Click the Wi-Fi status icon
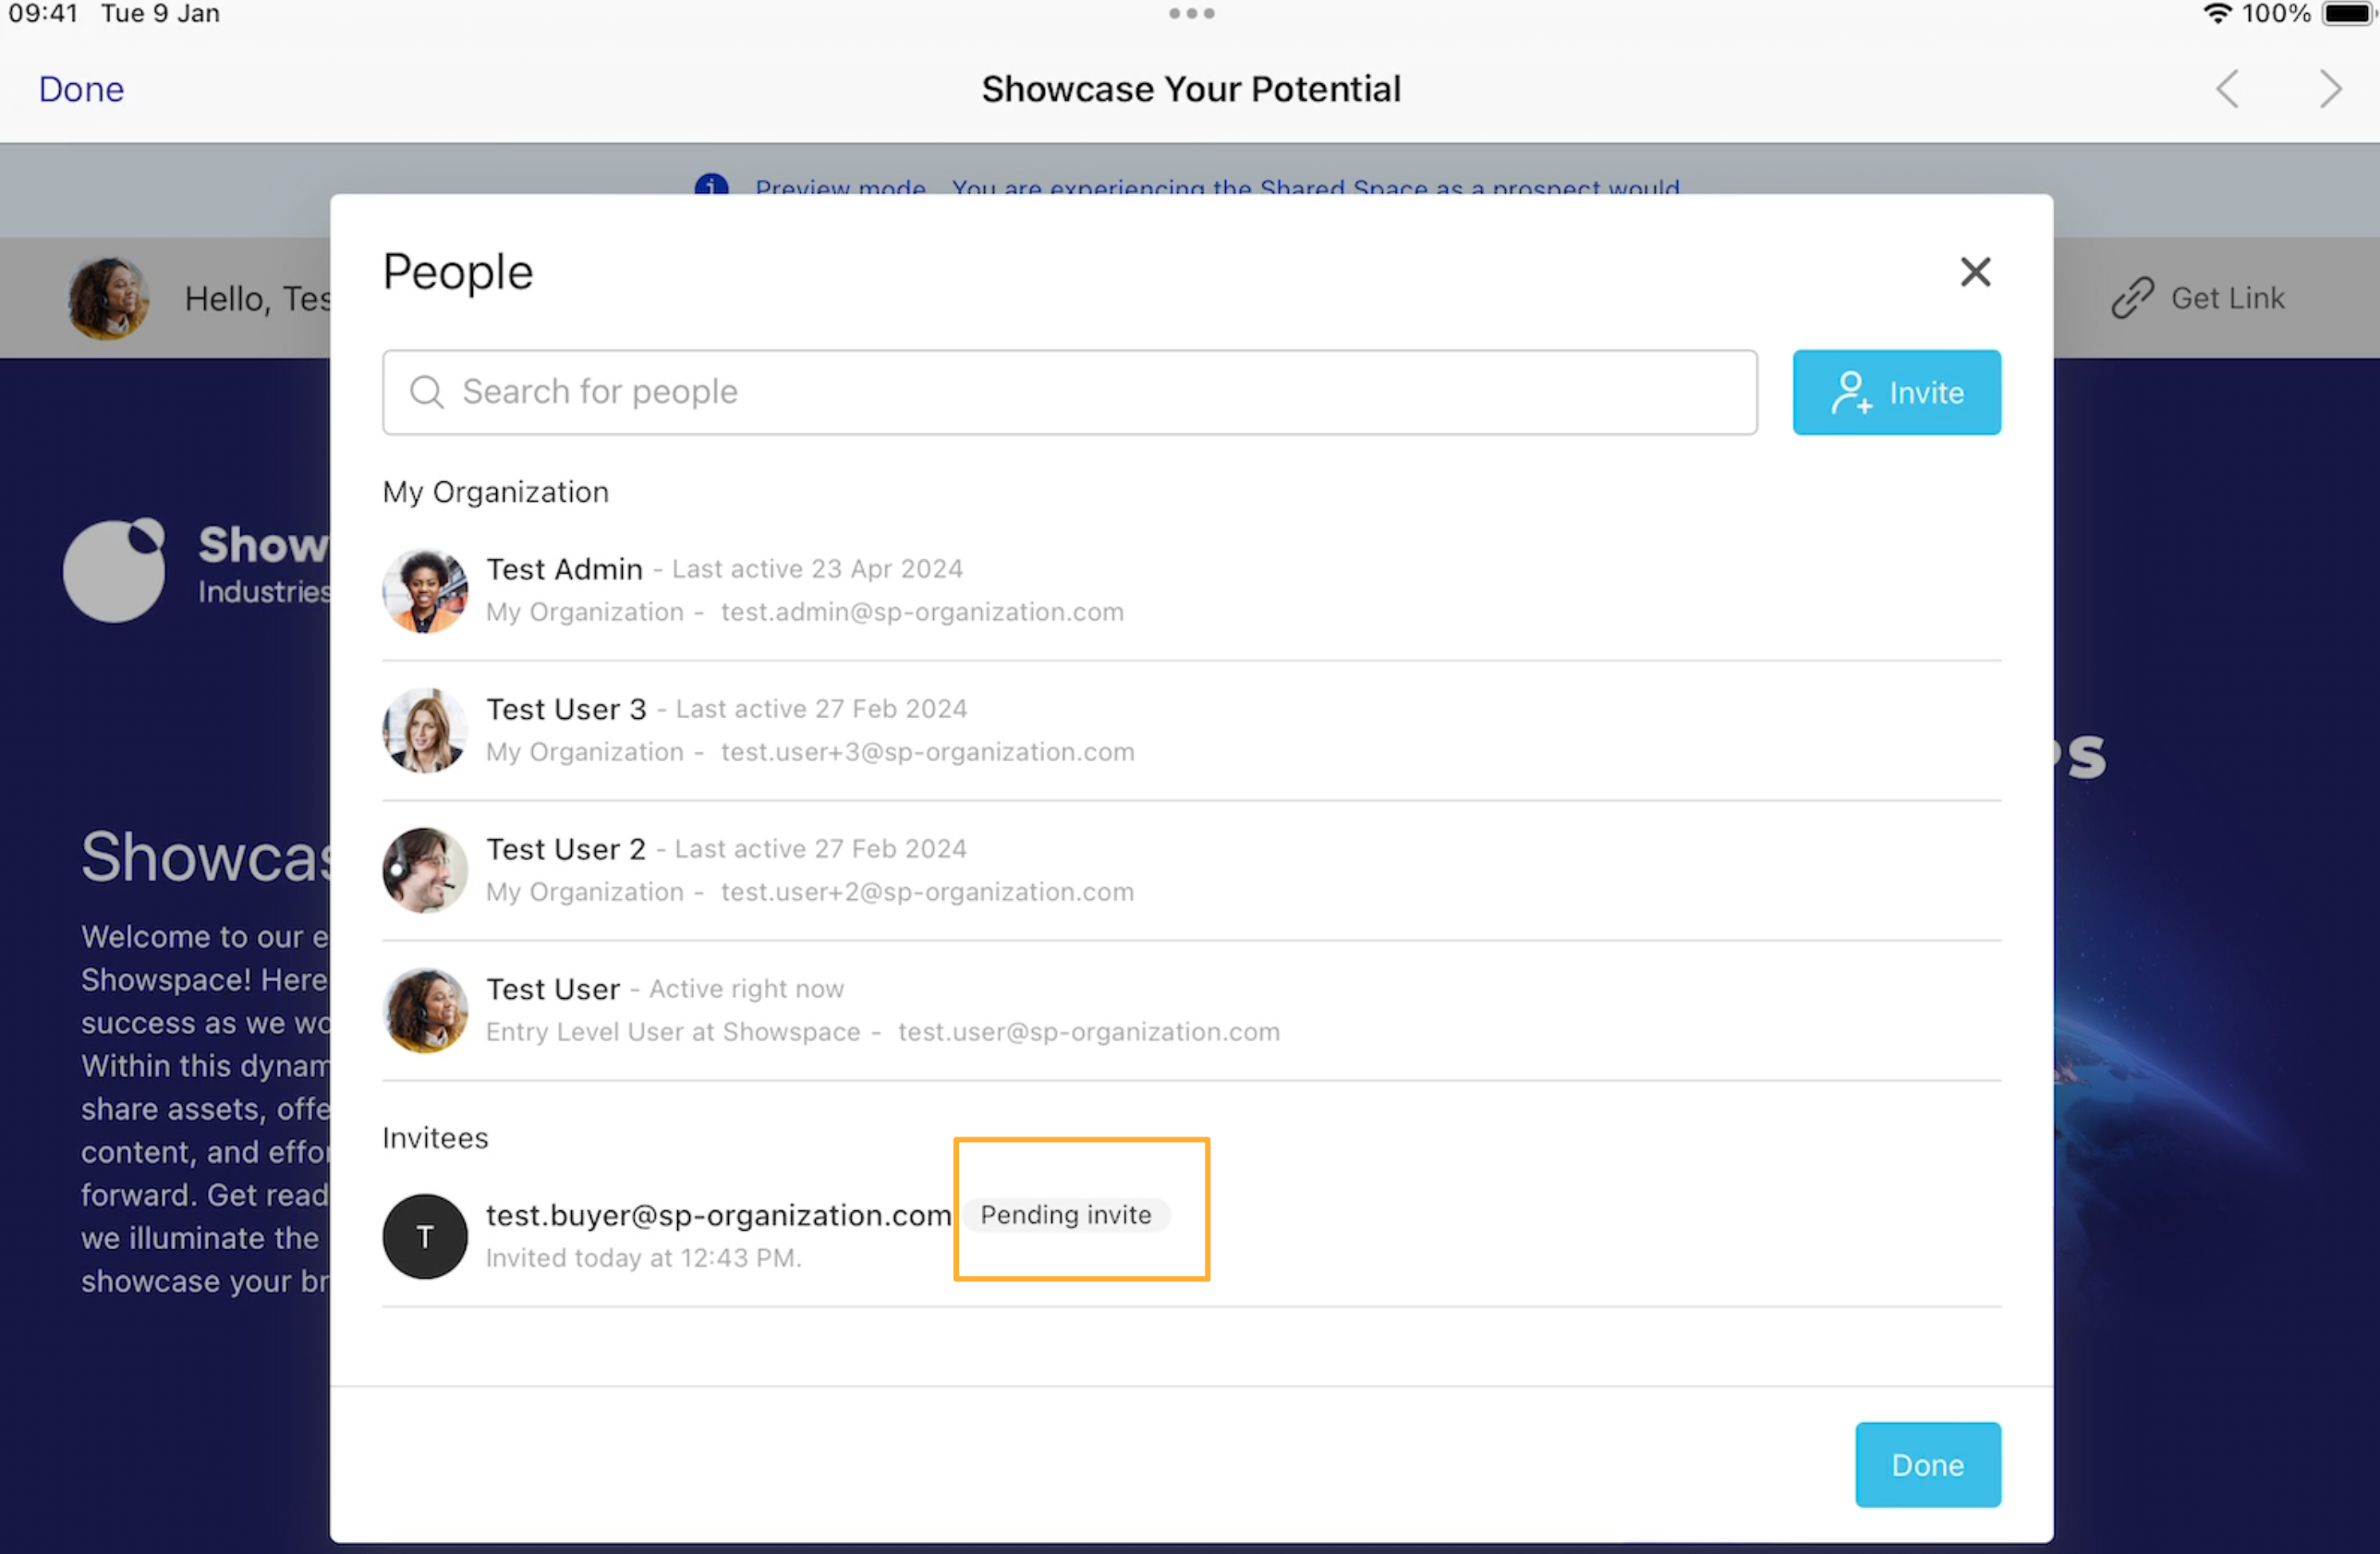This screenshot has width=2380, height=1554. coord(2217,13)
